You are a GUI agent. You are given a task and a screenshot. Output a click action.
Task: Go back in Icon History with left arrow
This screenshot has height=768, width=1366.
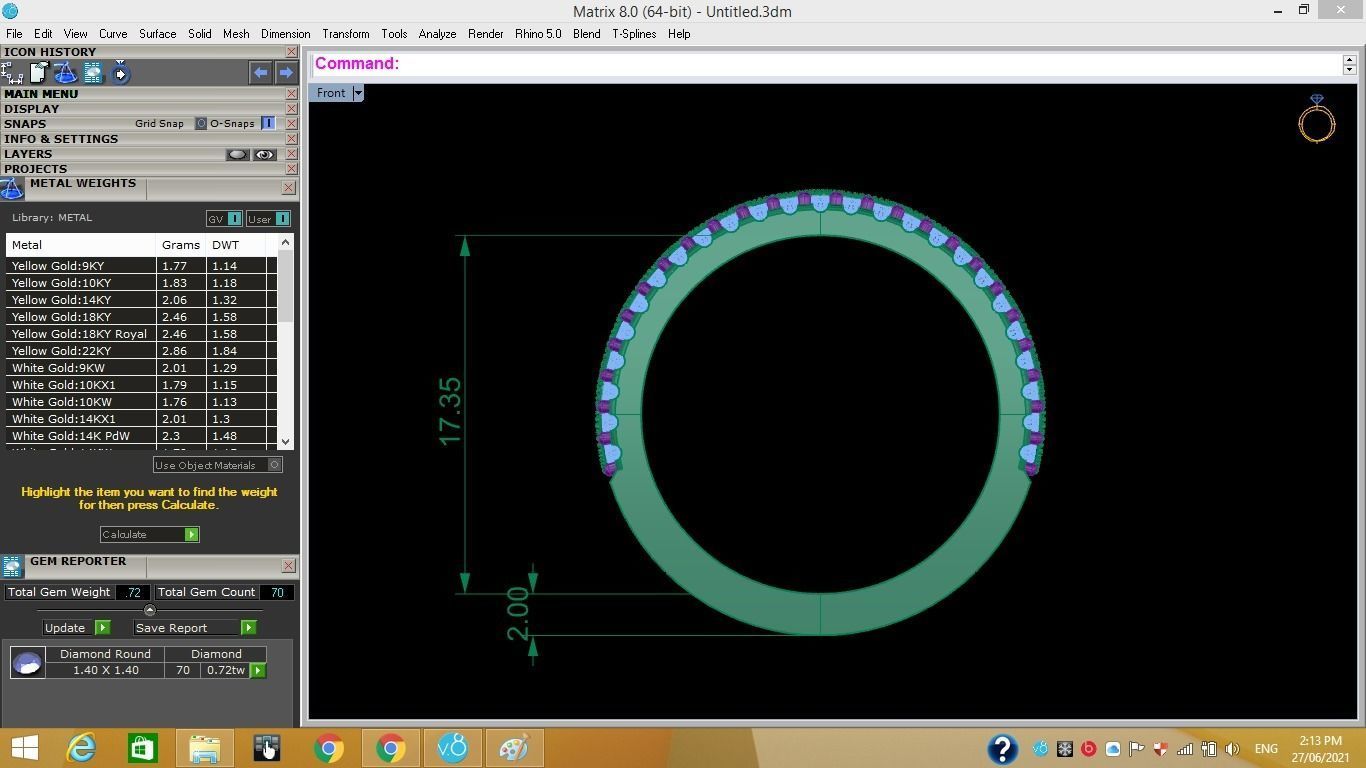260,73
